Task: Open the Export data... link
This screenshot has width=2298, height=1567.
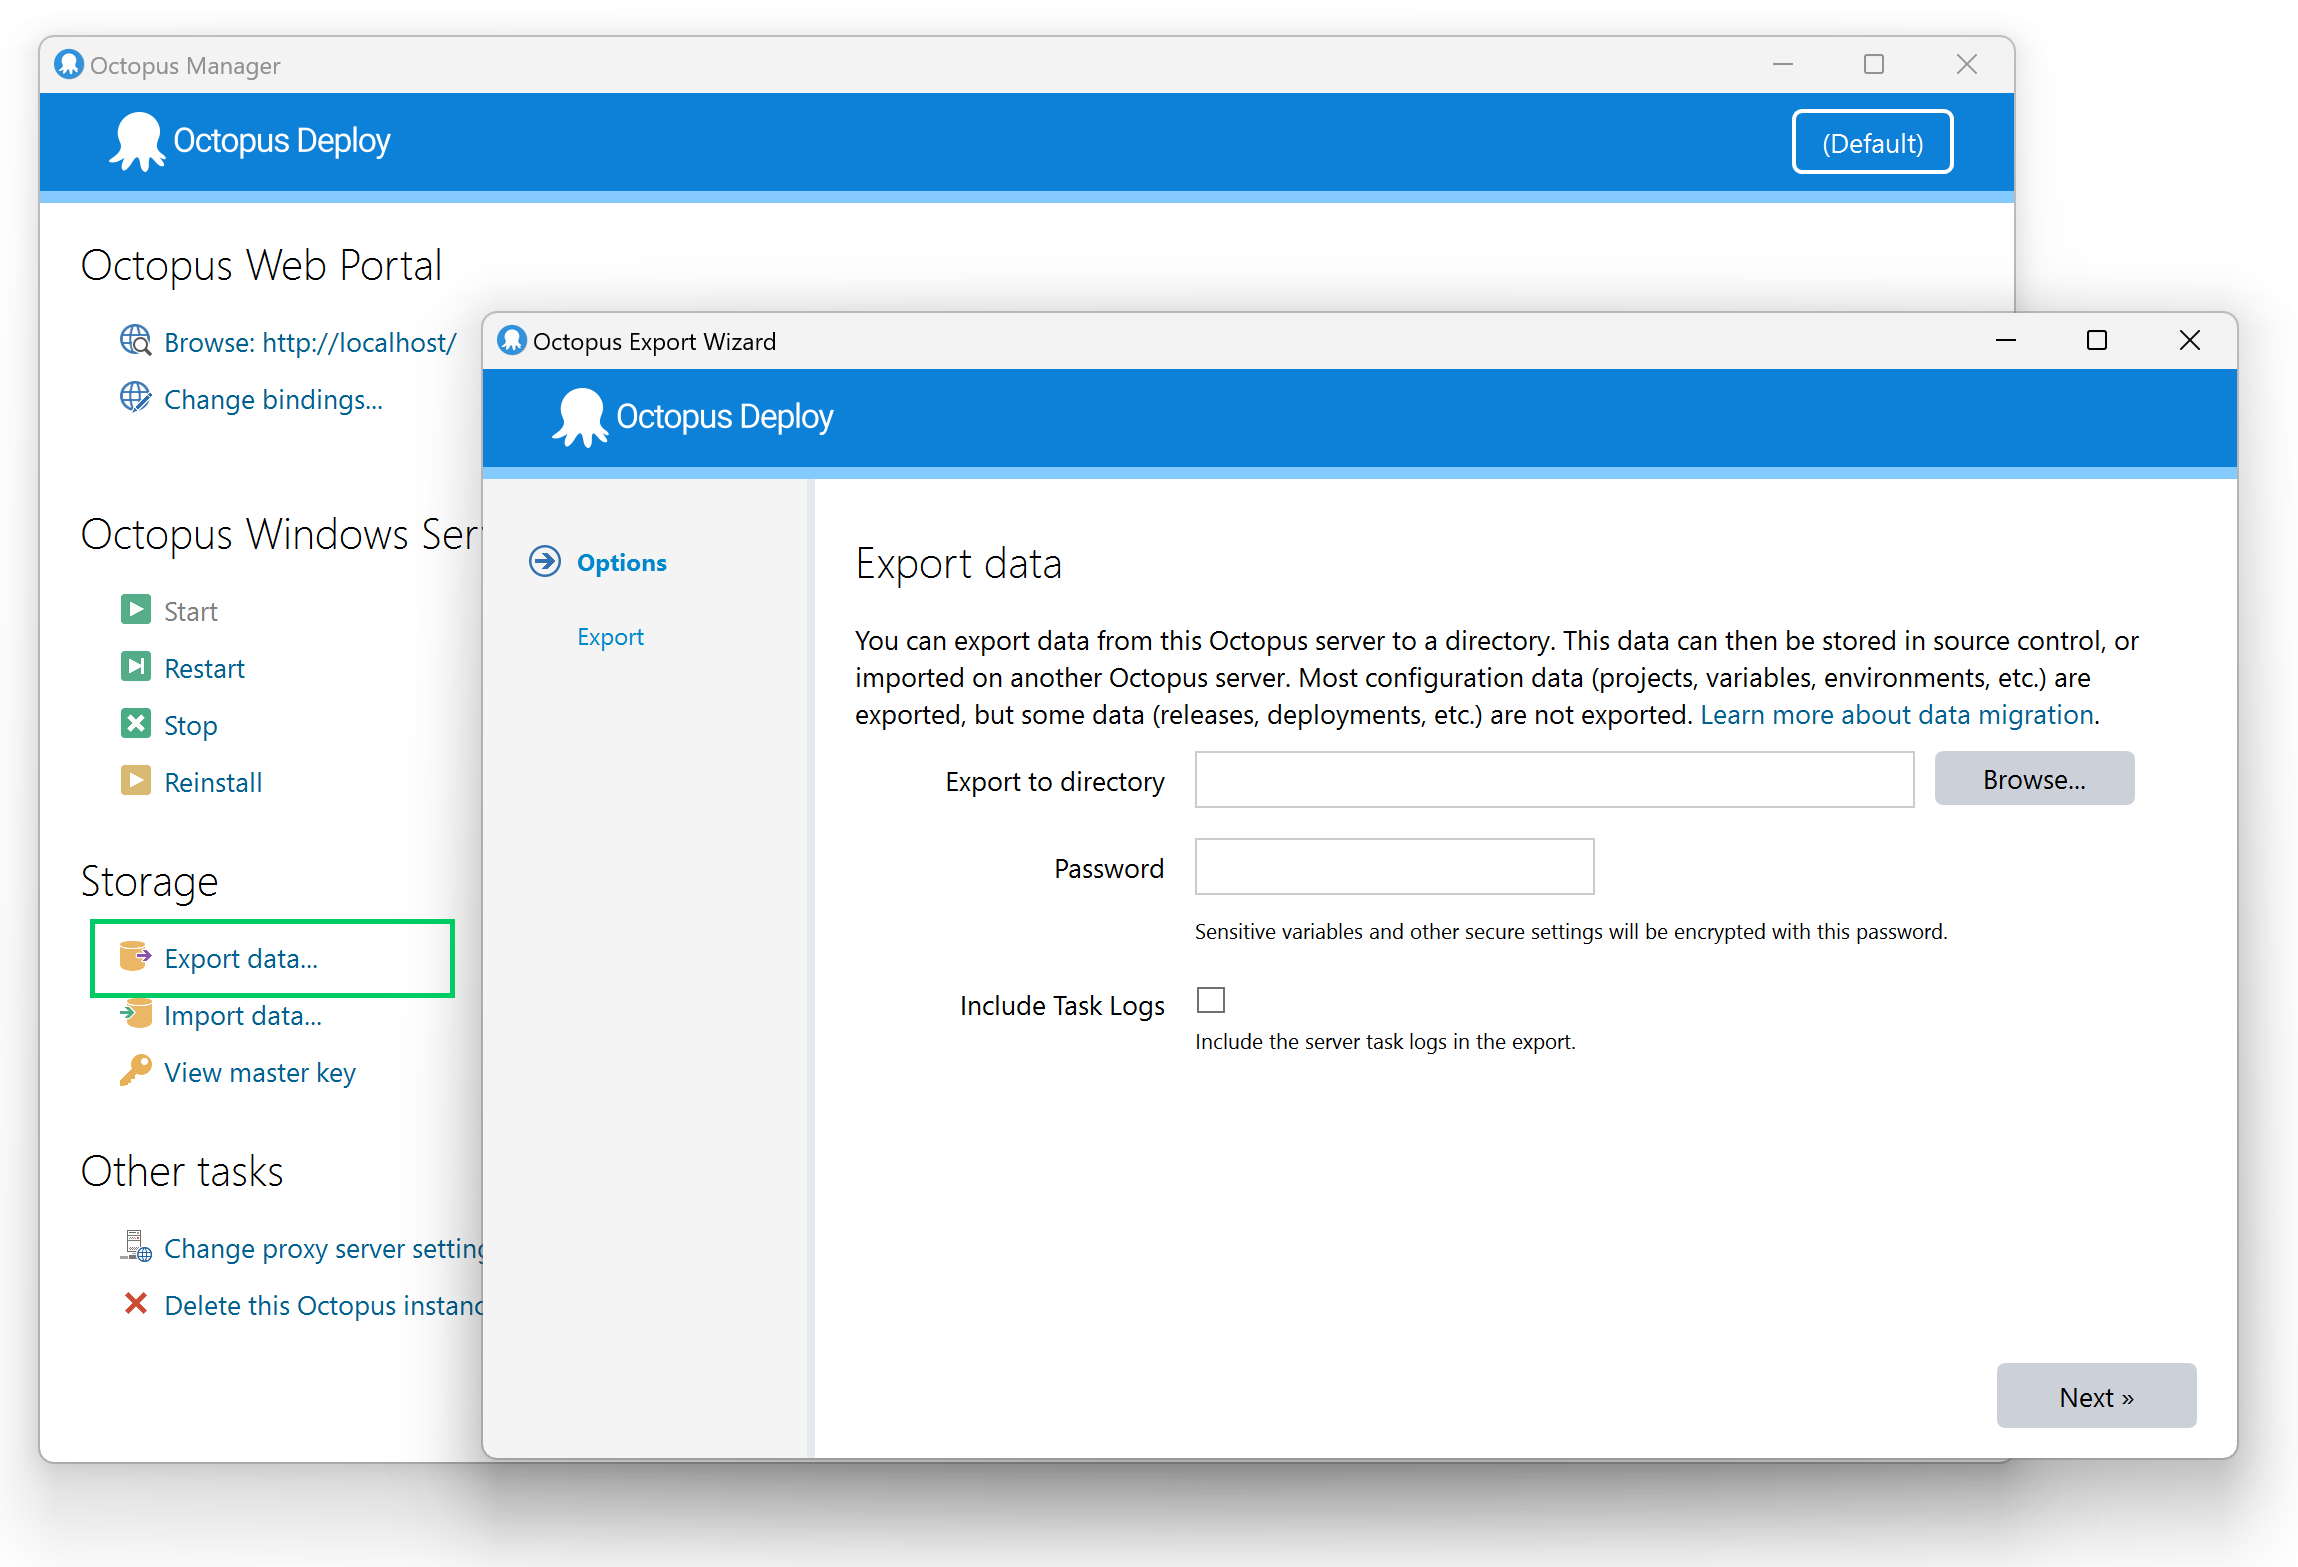Action: [x=241, y=958]
